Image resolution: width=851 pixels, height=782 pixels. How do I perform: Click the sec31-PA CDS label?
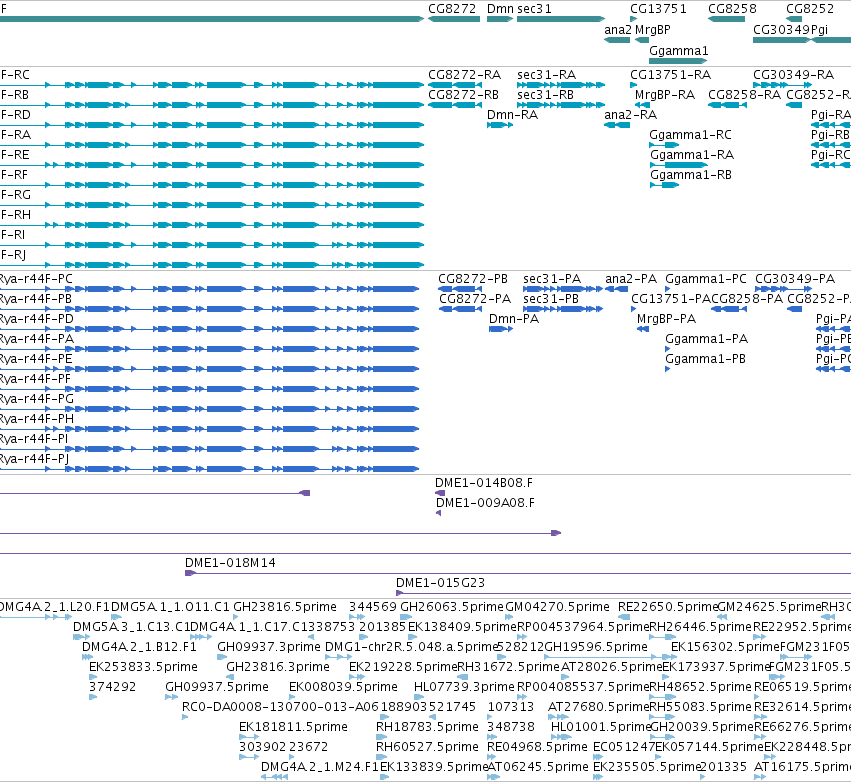pyautogui.click(x=552, y=278)
